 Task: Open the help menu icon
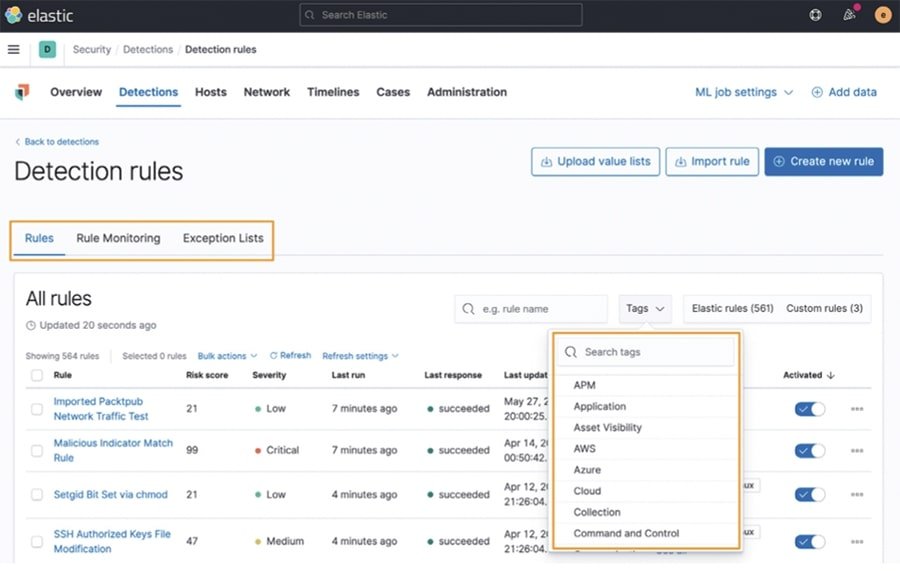click(x=815, y=15)
